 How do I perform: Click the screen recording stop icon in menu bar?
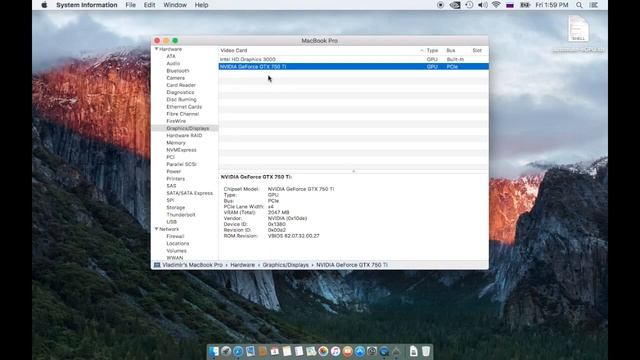coord(440,5)
